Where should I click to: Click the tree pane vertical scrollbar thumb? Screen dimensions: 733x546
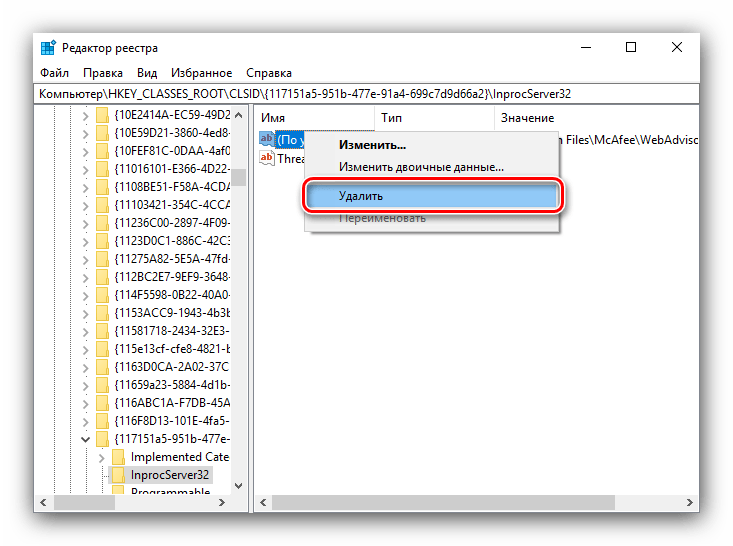(x=239, y=178)
